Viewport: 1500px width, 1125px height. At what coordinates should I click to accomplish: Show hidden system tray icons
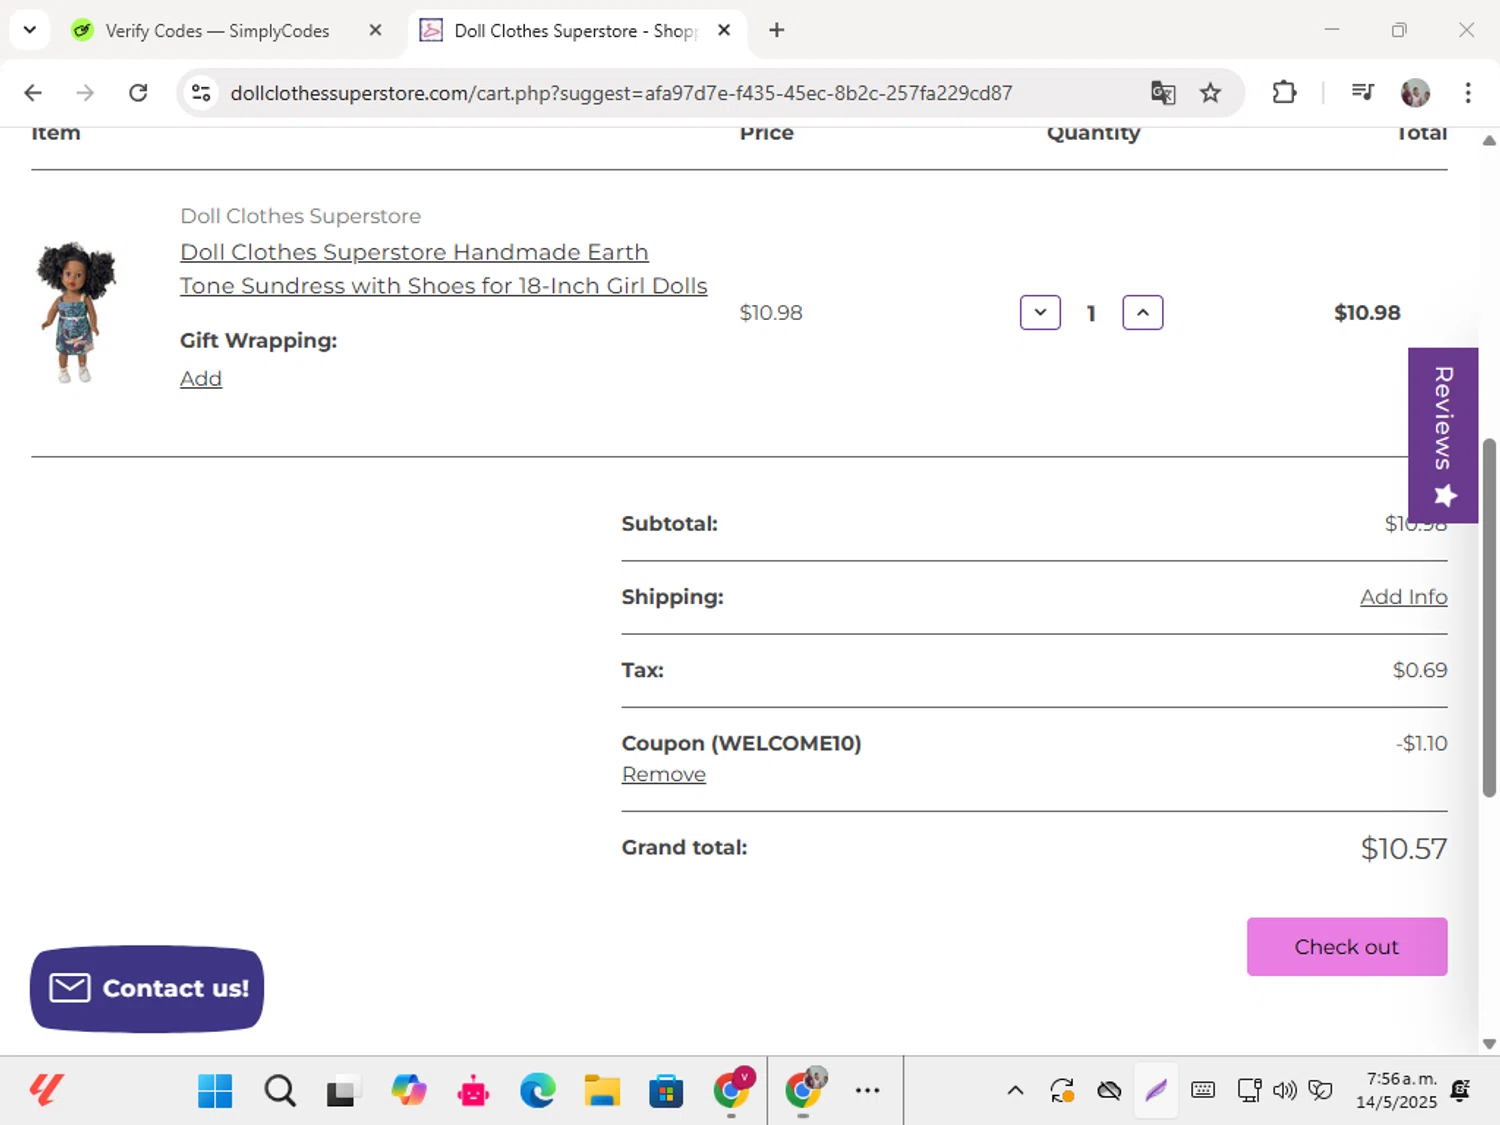pos(1015,1091)
